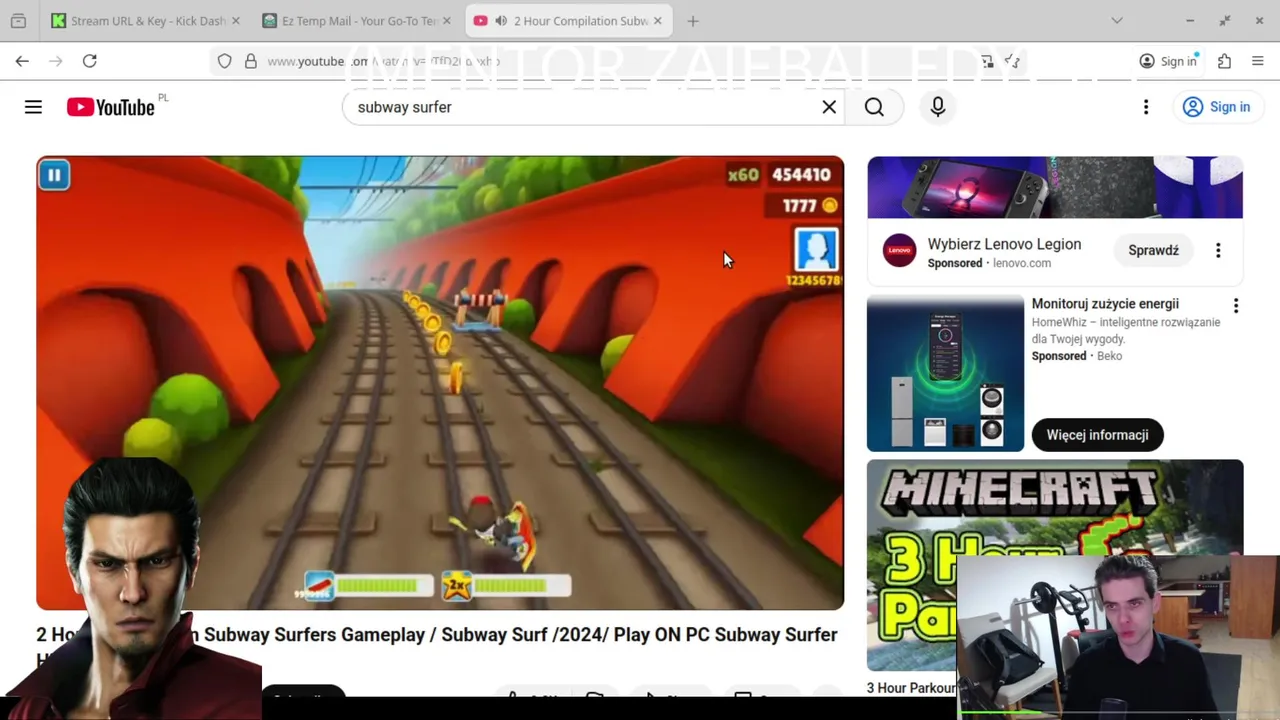The width and height of the screenshot is (1280, 720).
Task: Click the browser toolbar Sign in account button
Action: coord(1168,61)
